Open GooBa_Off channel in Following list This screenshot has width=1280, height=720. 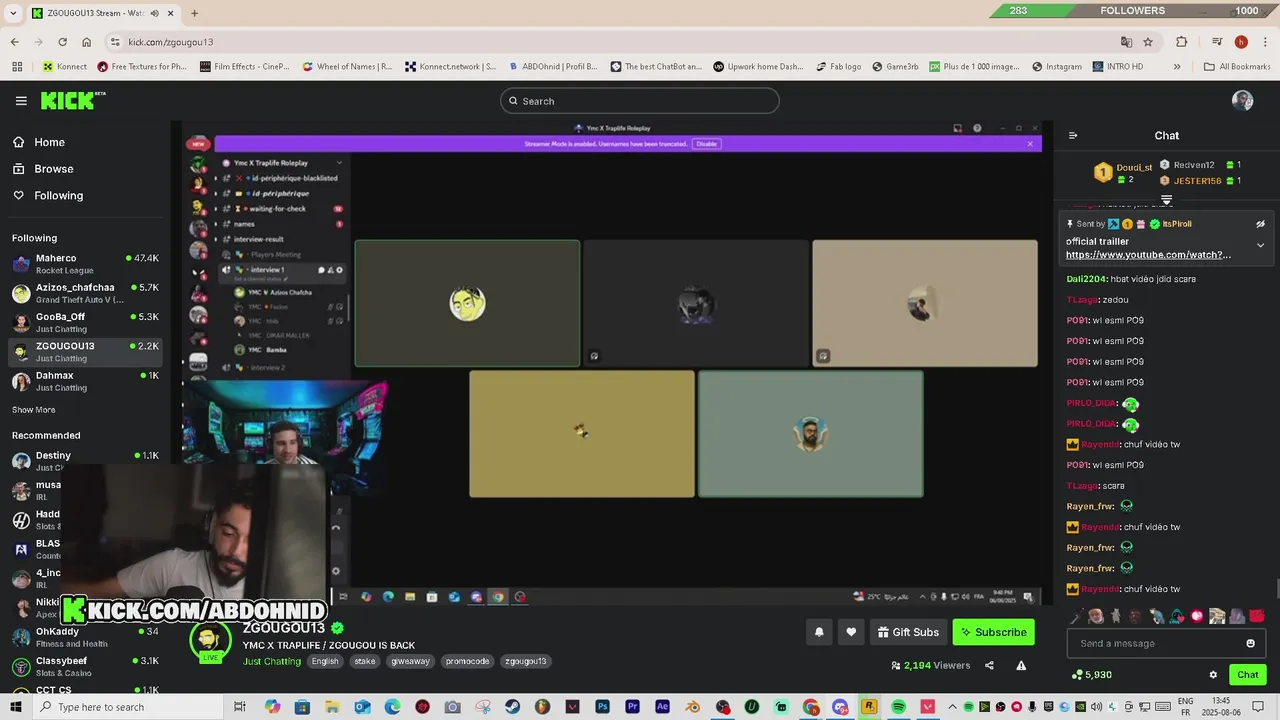tap(85, 322)
